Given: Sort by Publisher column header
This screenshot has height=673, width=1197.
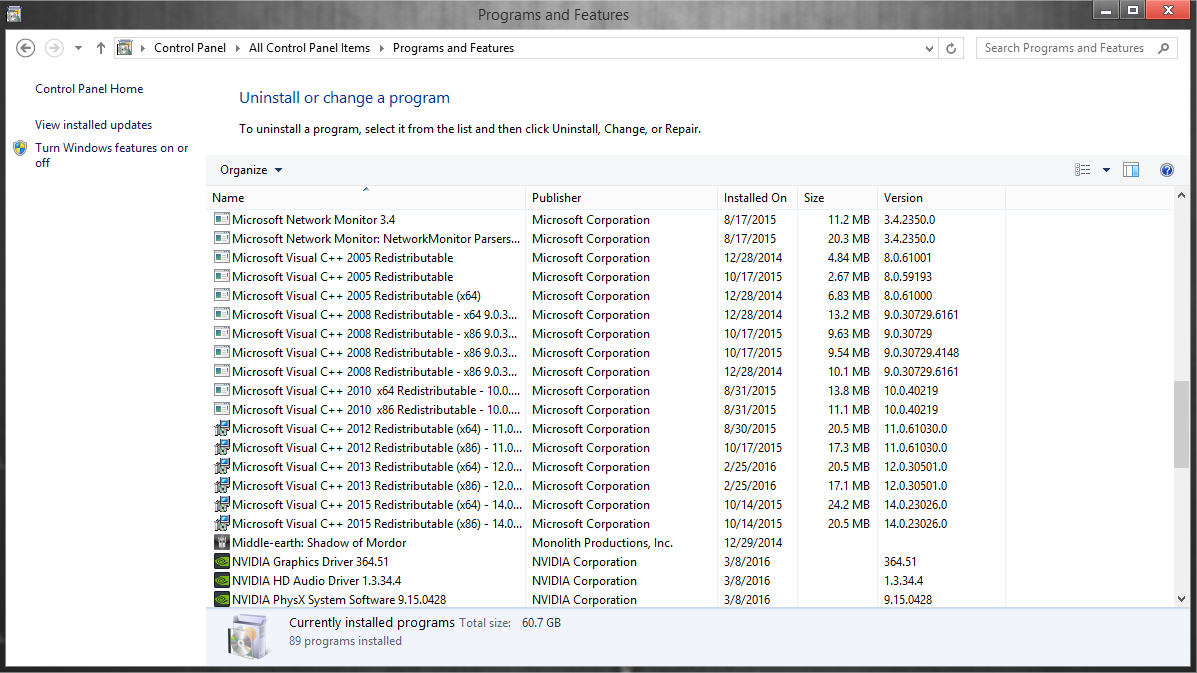Looking at the screenshot, I should pyautogui.click(x=621, y=198).
